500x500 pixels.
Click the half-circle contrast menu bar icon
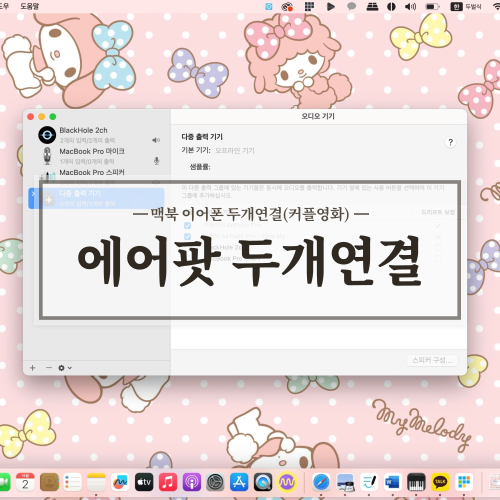(x=391, y=6)
